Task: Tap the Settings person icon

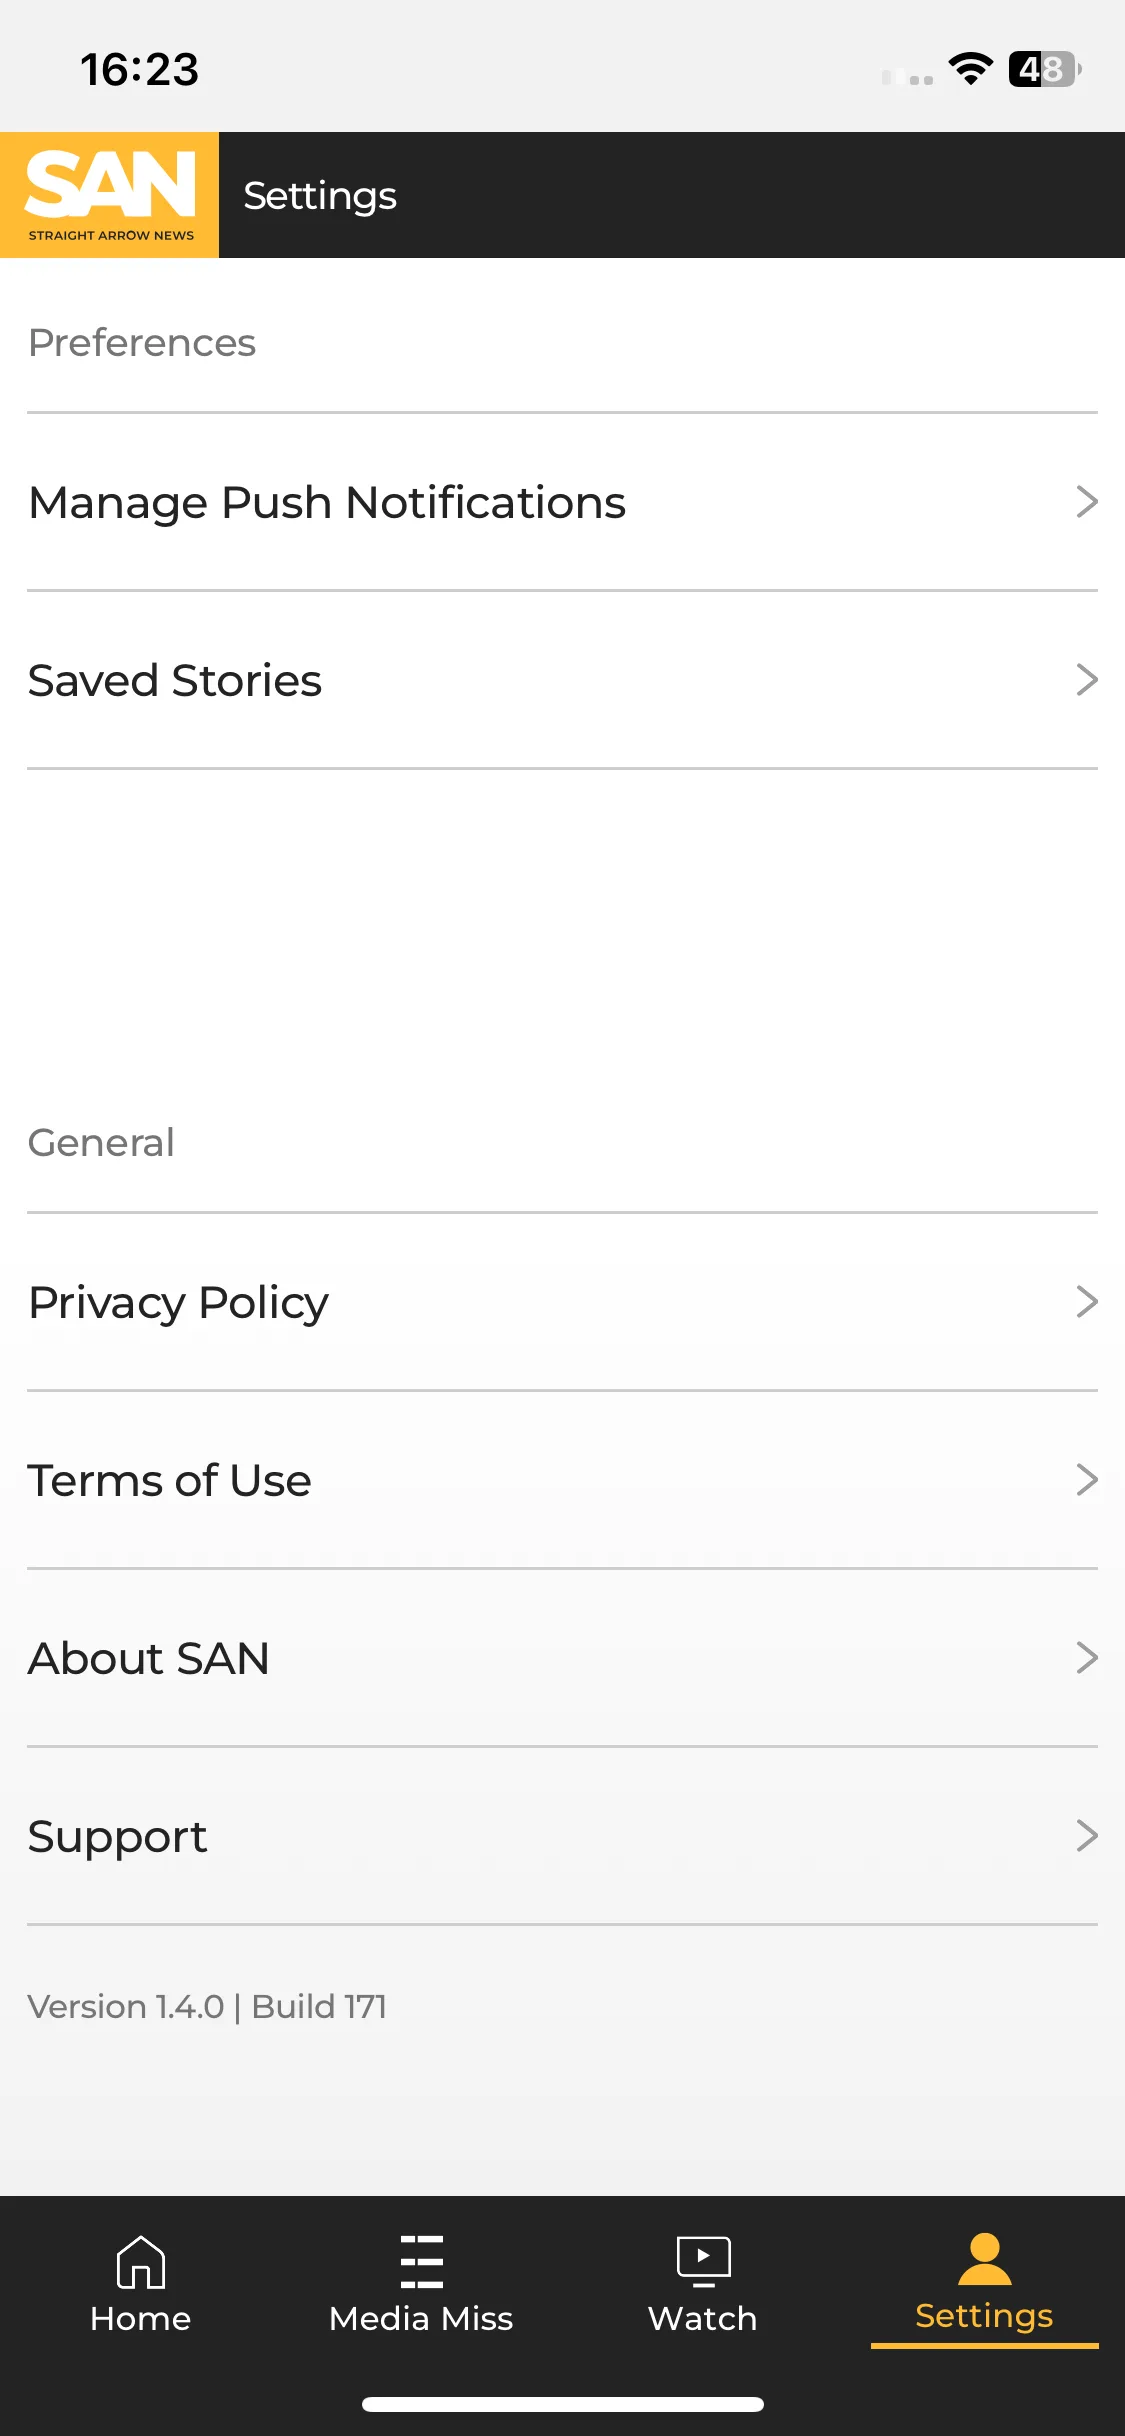Action: click(985, 2259)
